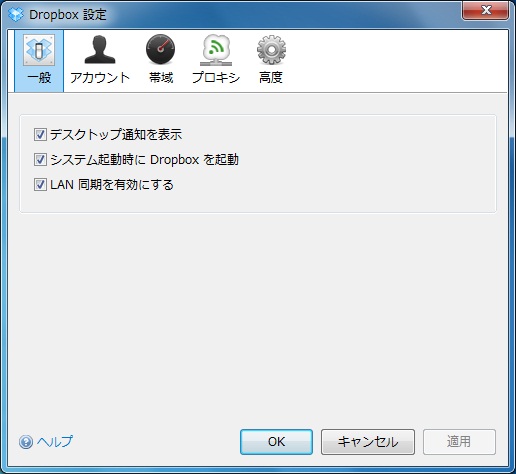The width and height of the screenshot is (516, 474).
Task: Click the OK button
Action: (x=276, y=442)
